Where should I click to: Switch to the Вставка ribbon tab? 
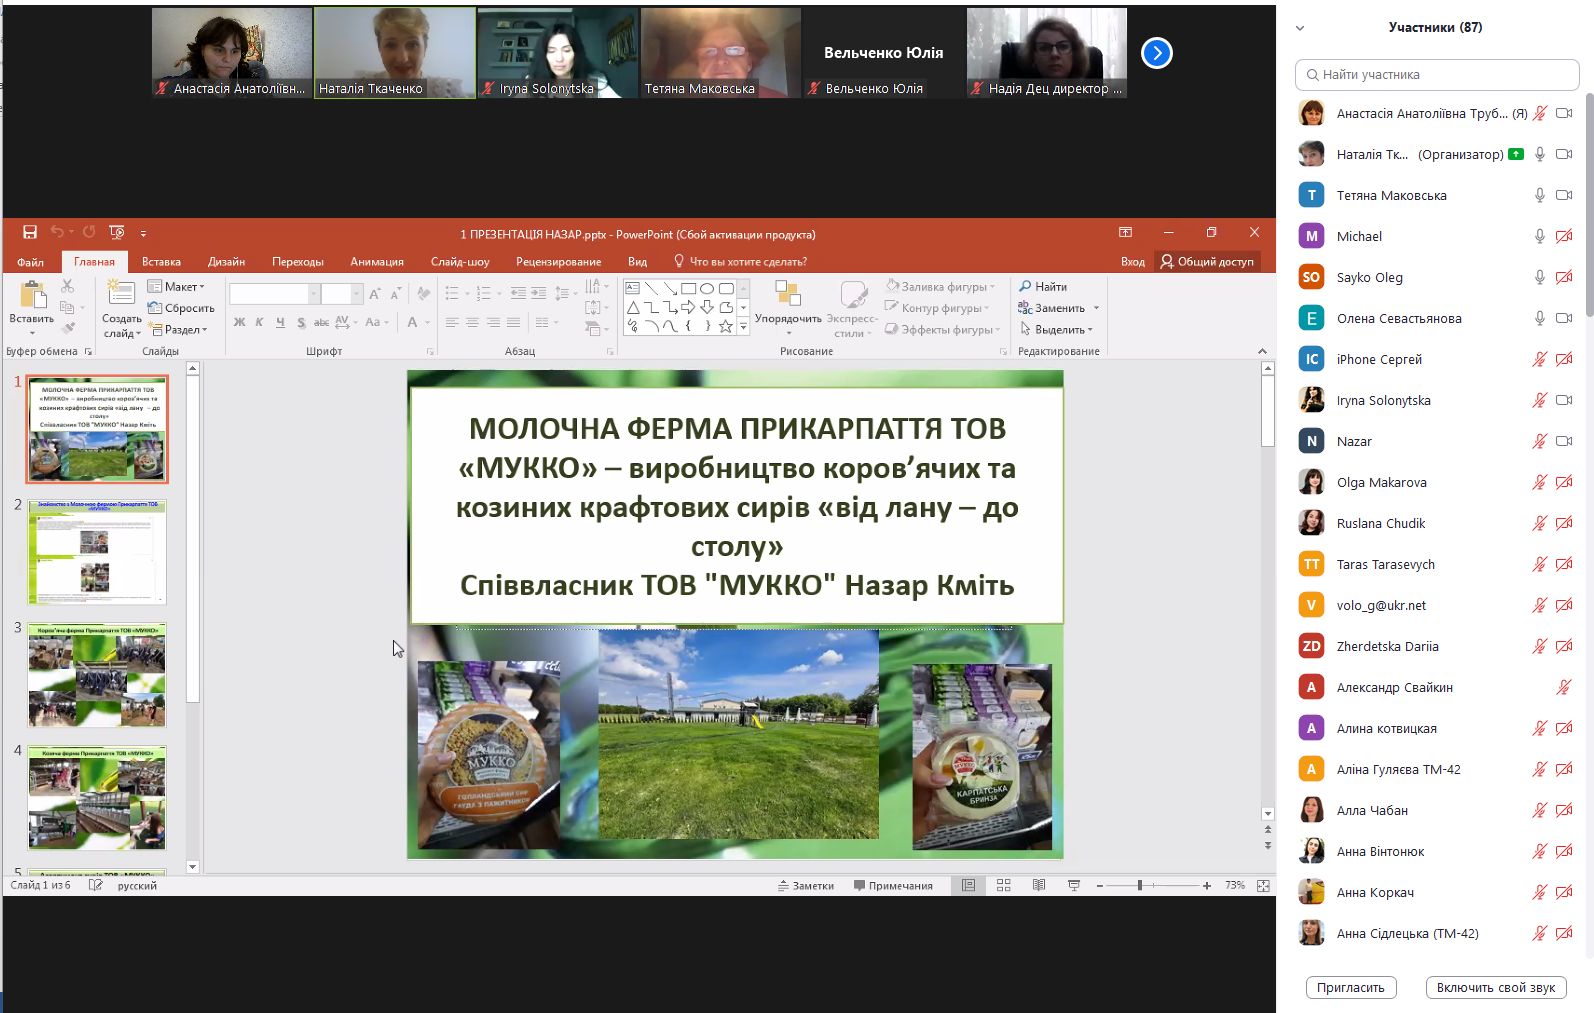point(161,262)
